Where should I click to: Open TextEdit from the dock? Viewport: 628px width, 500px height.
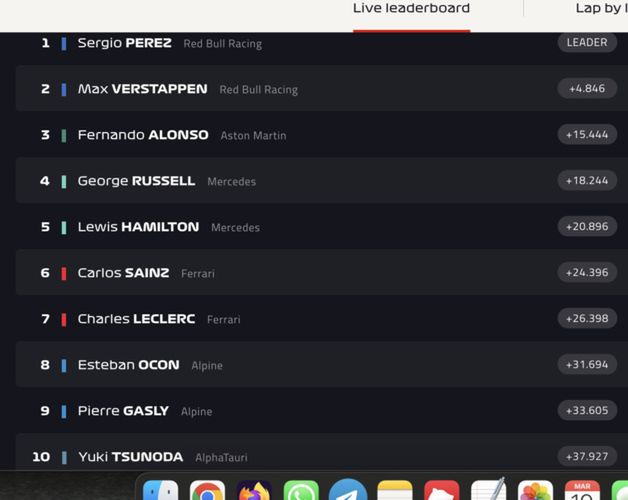point(488,490)
